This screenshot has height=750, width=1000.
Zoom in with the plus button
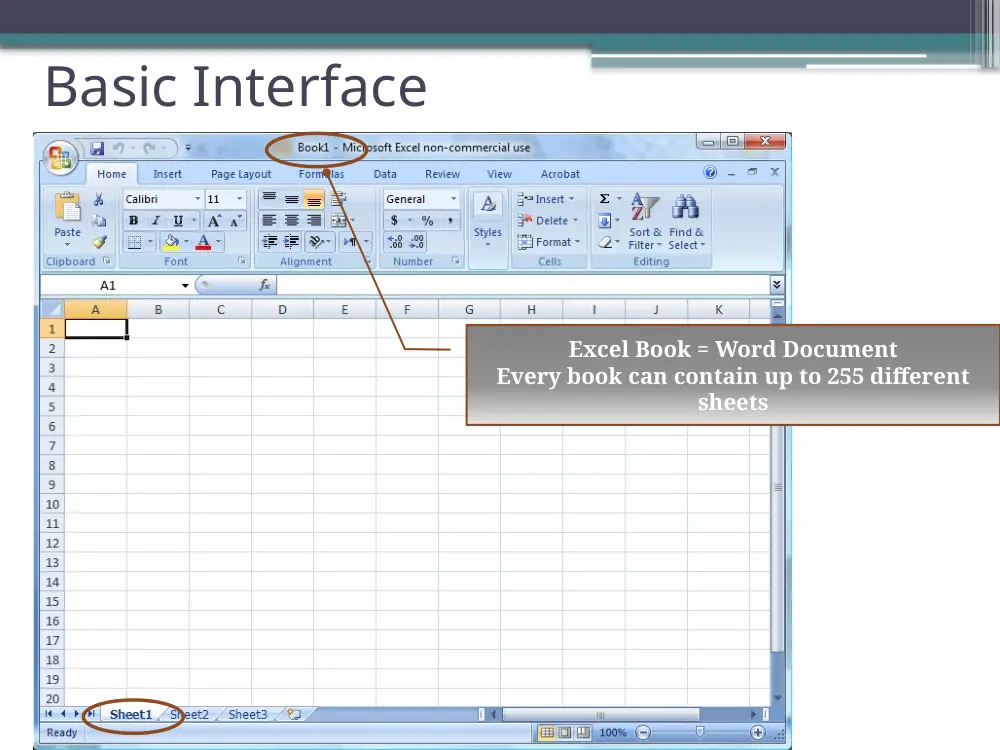click(758, 733)
